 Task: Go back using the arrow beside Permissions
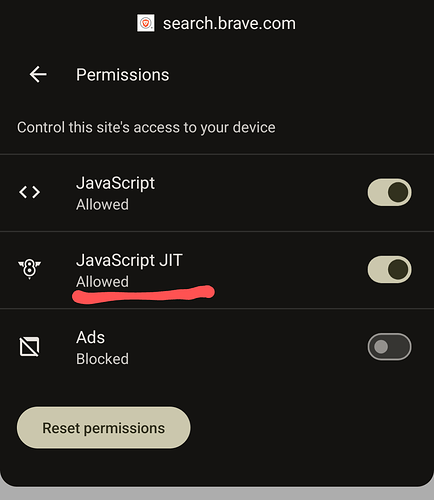tap(38, 74)
